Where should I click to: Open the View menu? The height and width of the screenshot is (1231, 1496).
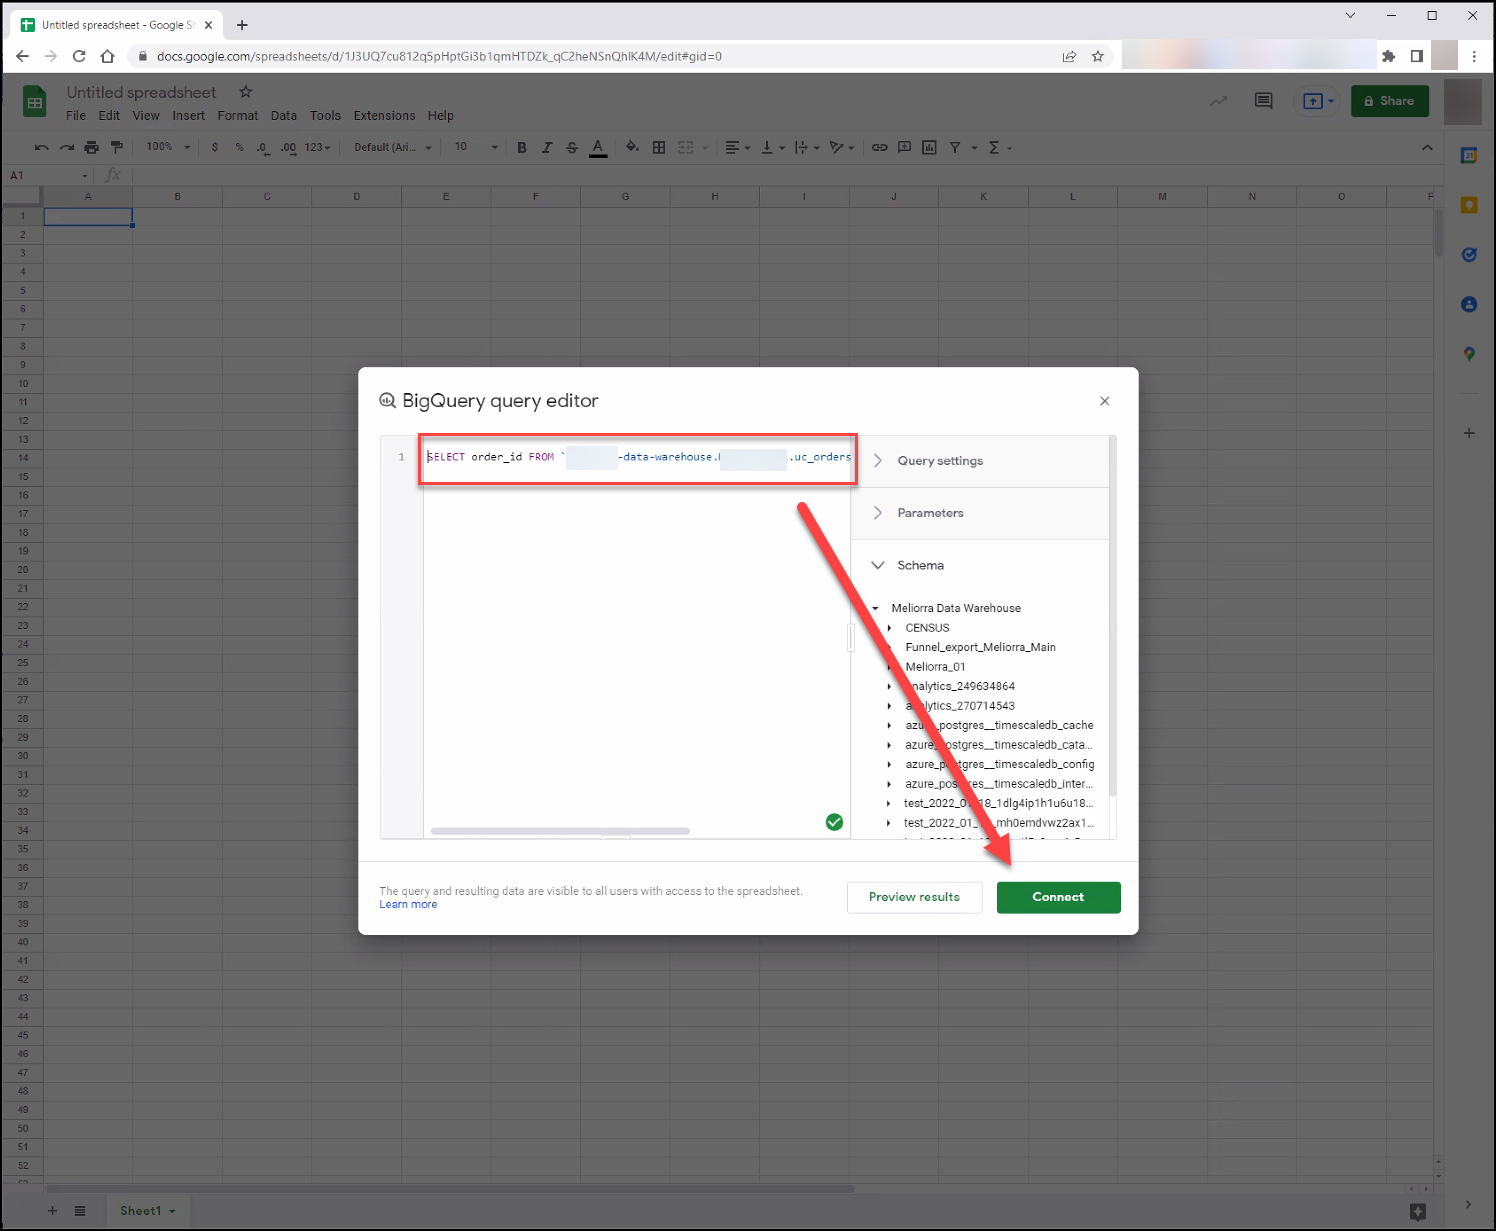coord(146,116)
